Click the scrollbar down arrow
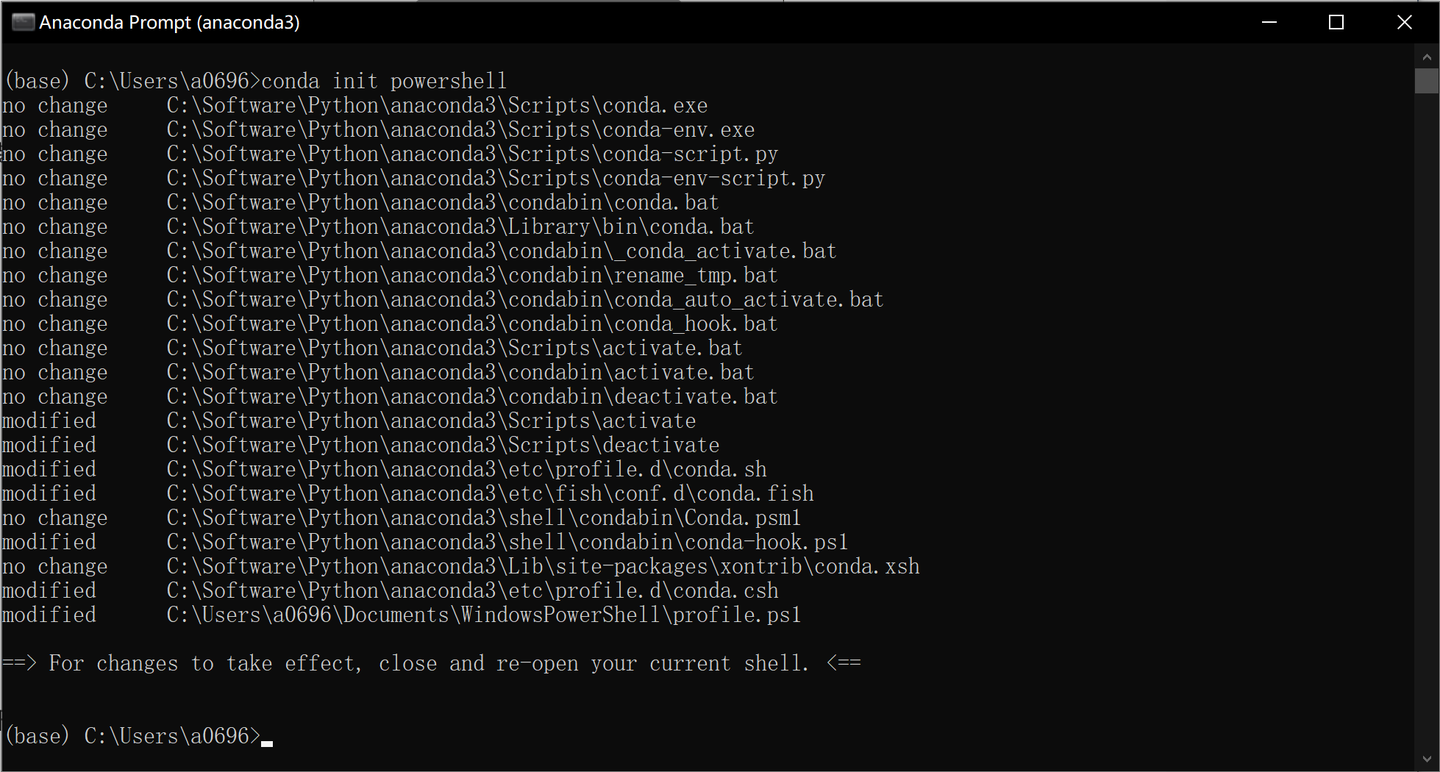The image size is (1440, 772). coord(1427,760)
